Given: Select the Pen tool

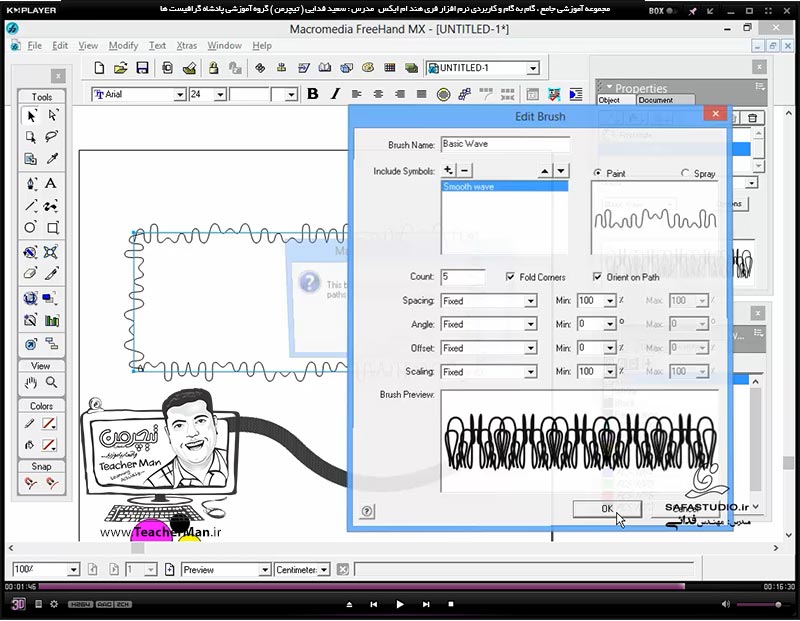Looking at the screenshot, I should coord(31,183).
